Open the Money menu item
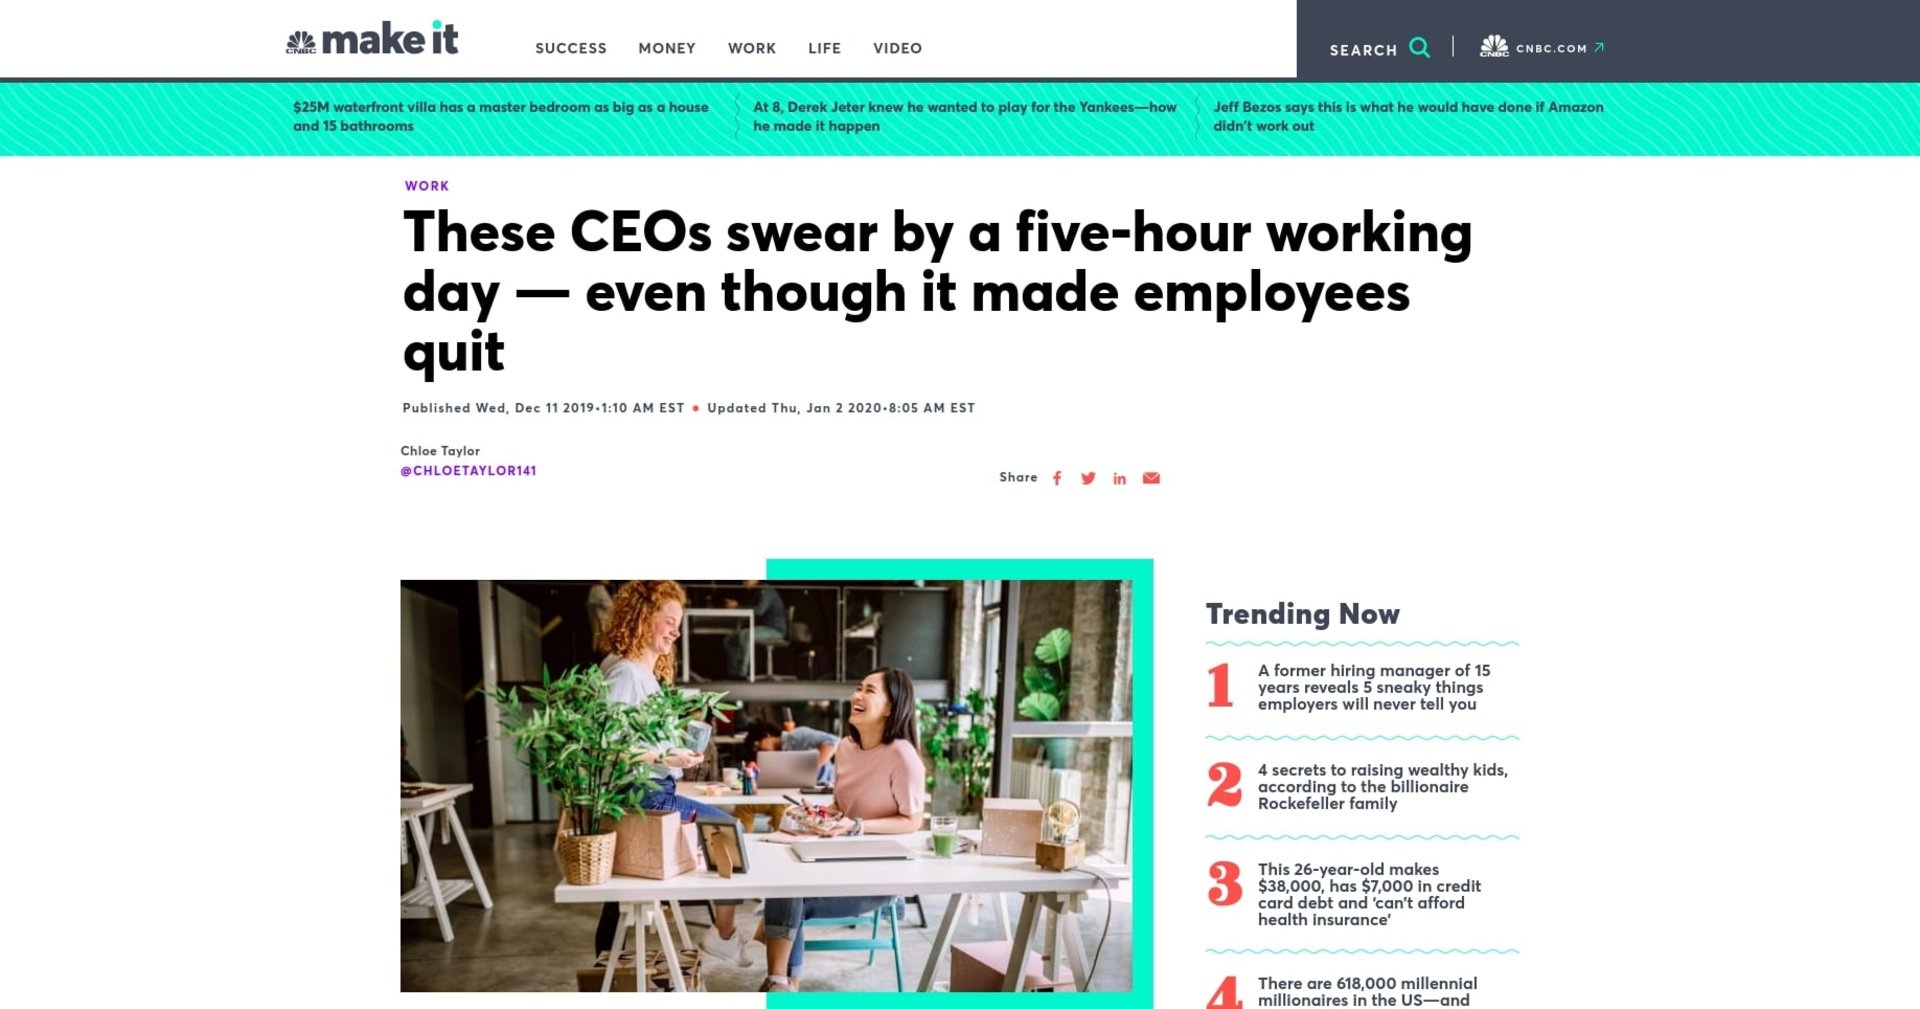 coord(667,48)
